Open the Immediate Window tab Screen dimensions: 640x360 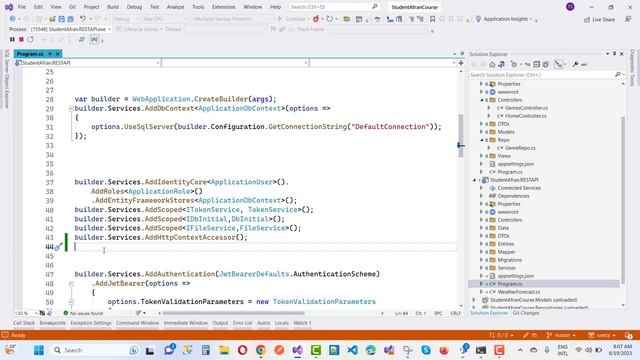186,323
